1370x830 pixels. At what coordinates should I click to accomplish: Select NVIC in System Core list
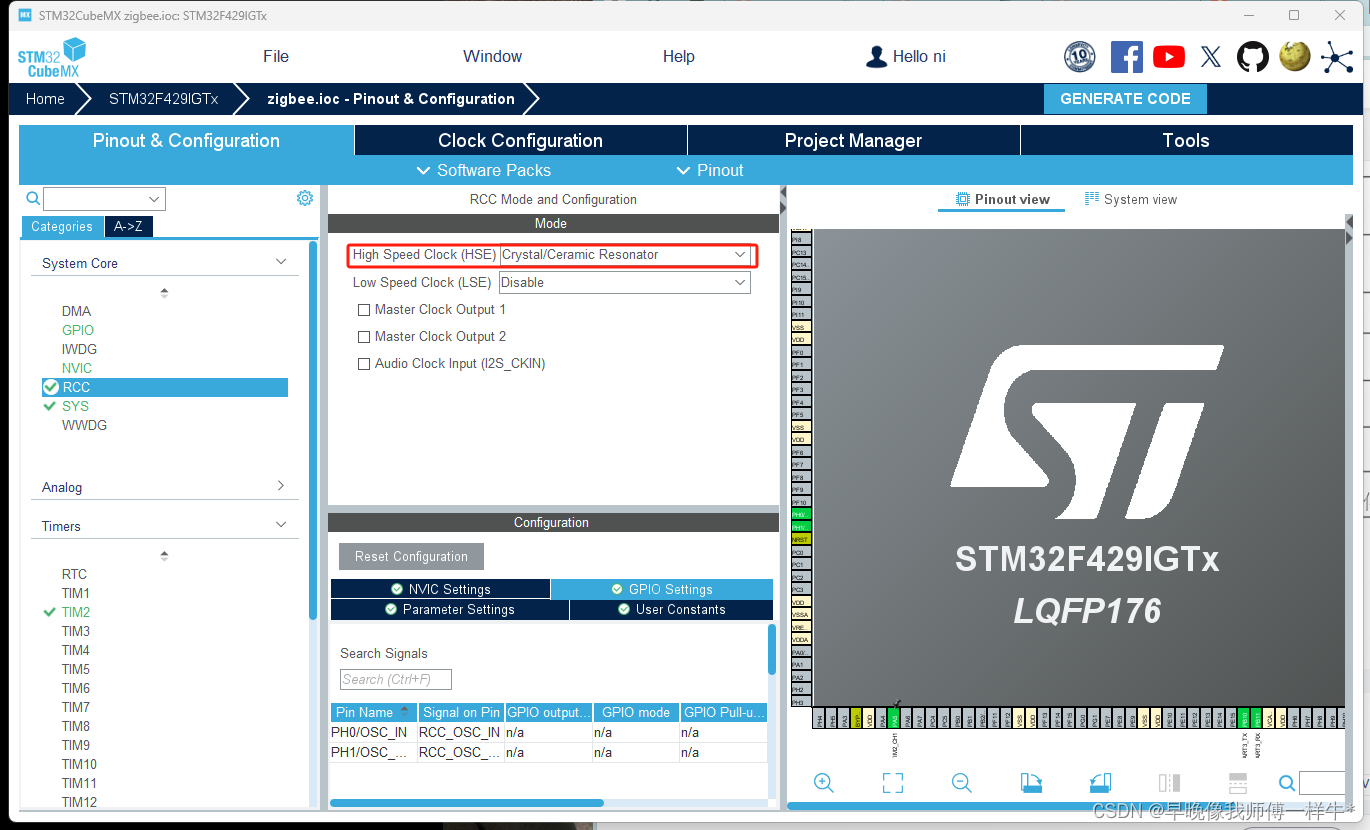(77, 368)
